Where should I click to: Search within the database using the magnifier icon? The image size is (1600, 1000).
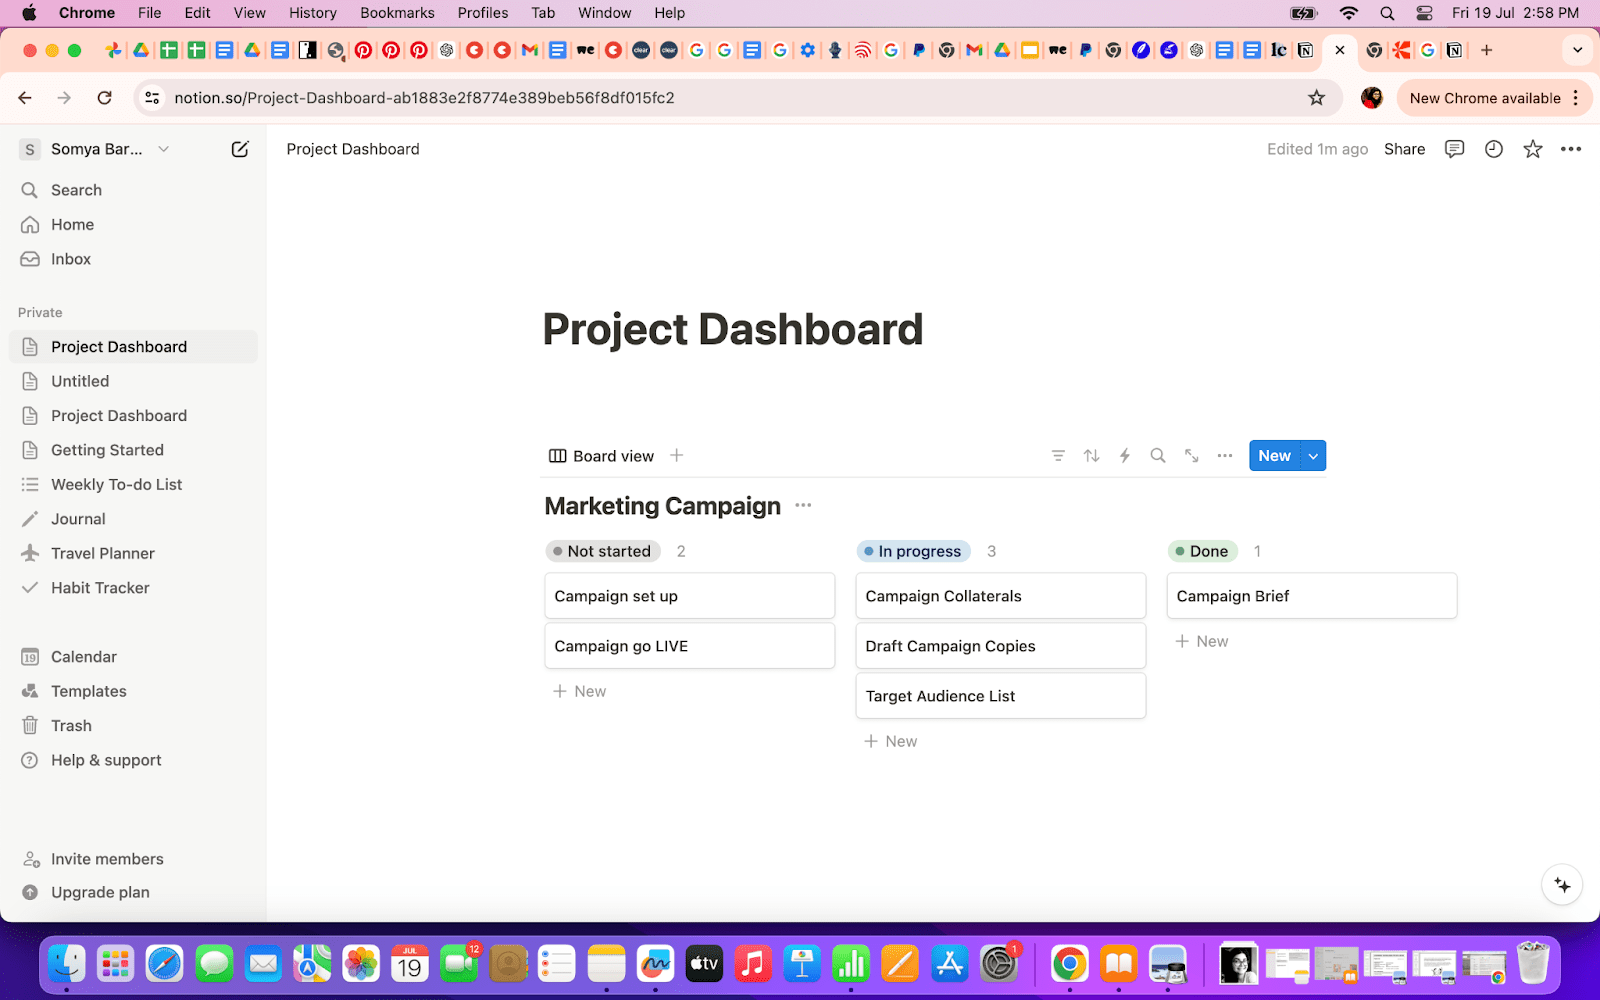coord(1157,455)
